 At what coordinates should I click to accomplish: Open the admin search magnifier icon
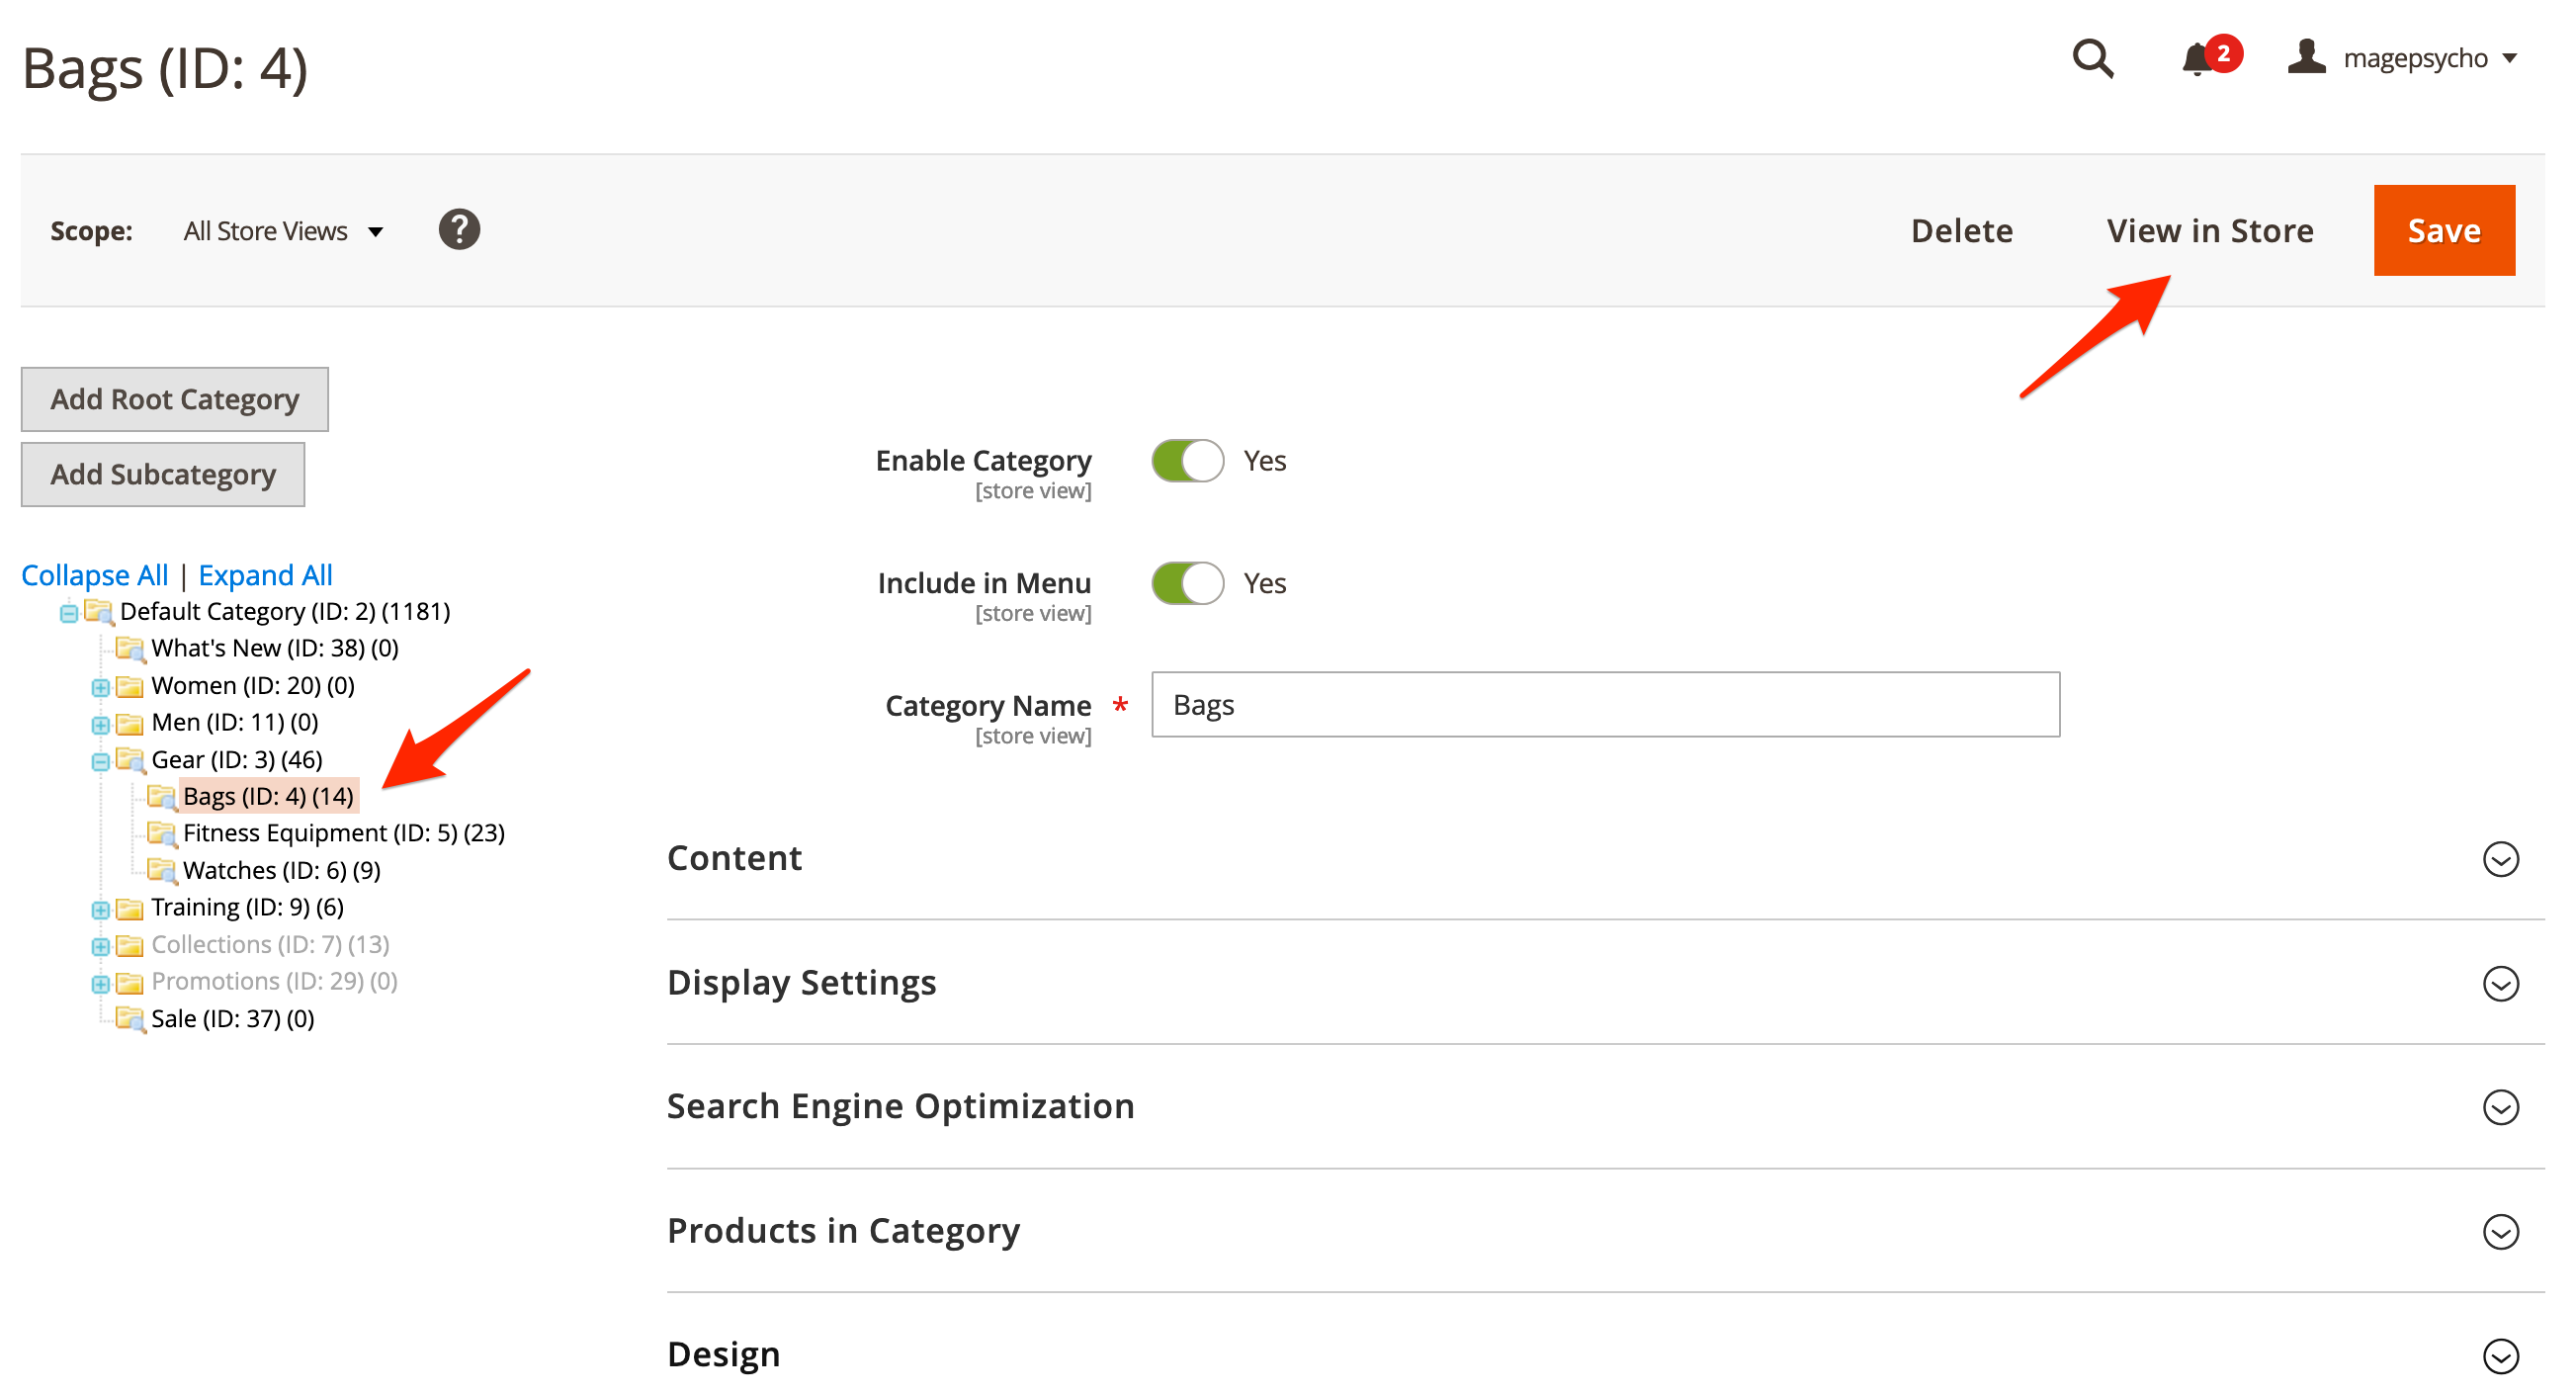(x=2092, y=58)
